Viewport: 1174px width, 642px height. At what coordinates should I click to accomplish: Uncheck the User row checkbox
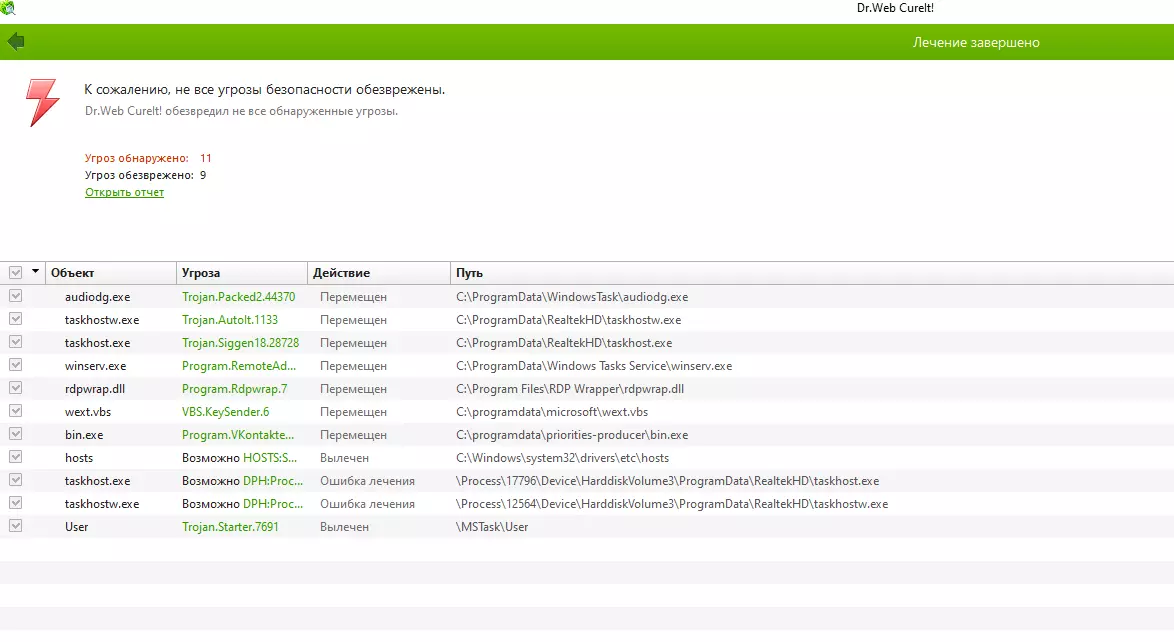coord(15,526)
